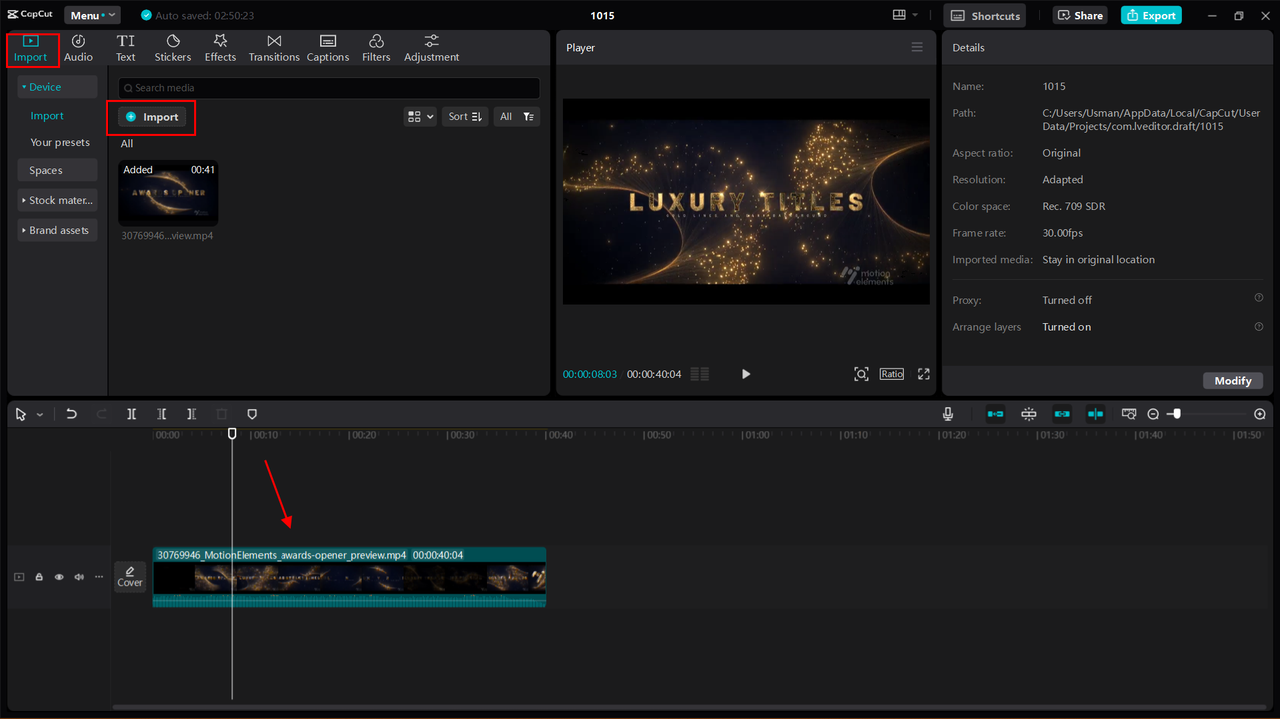Open the Stickers tab
This screenshot has height=719, width=1280.
[172, 47]
